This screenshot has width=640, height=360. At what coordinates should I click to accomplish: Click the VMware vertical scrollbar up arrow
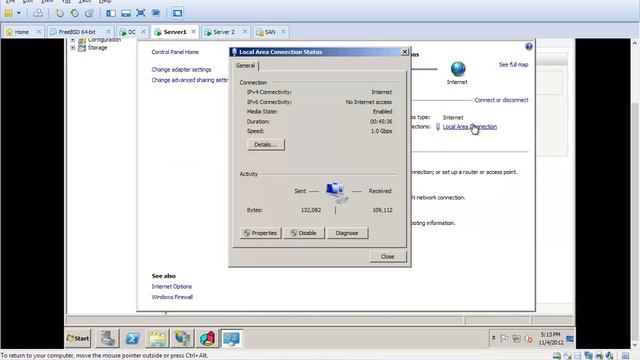coord(635,43)
